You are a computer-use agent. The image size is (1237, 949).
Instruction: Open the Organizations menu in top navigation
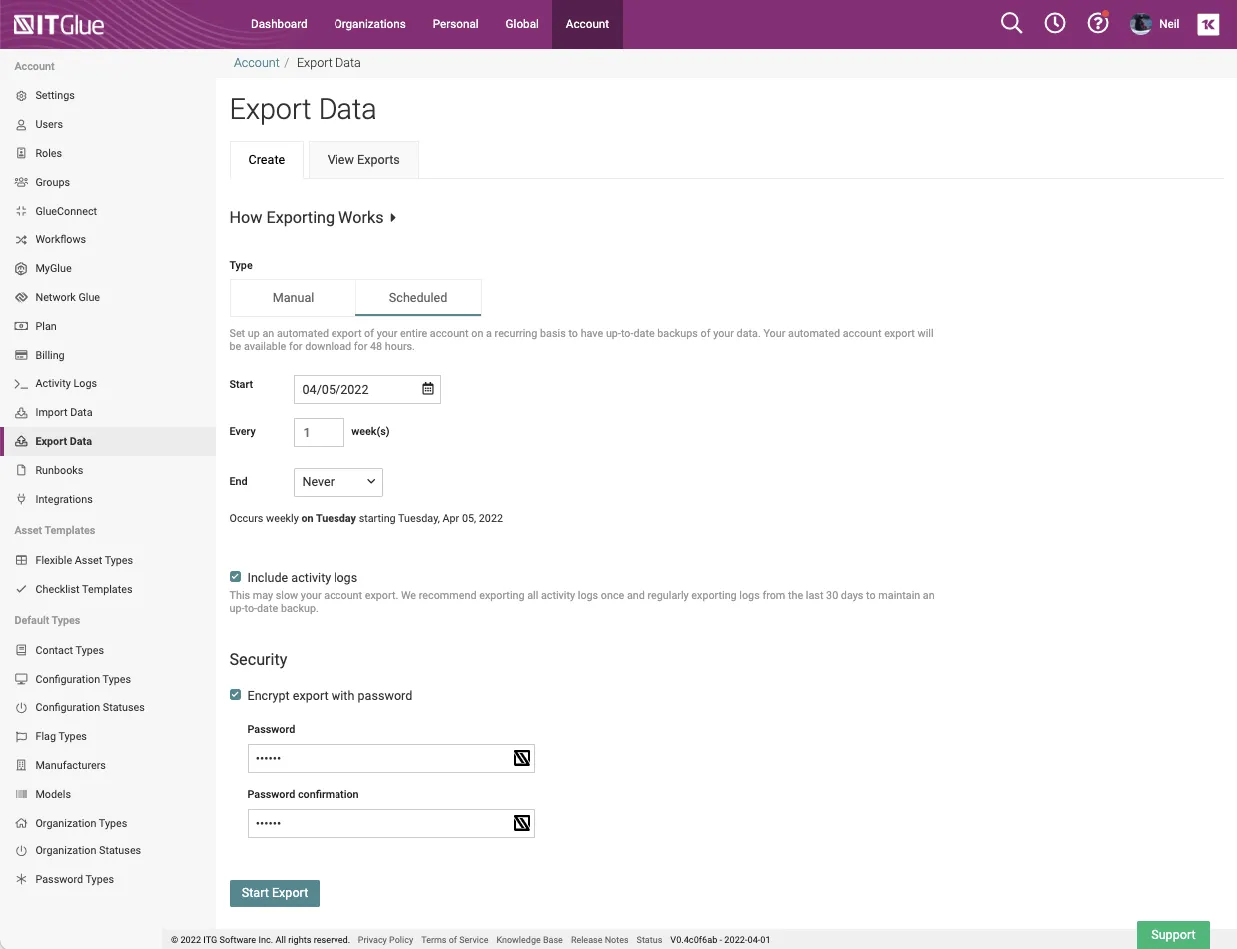coord(370,24)
